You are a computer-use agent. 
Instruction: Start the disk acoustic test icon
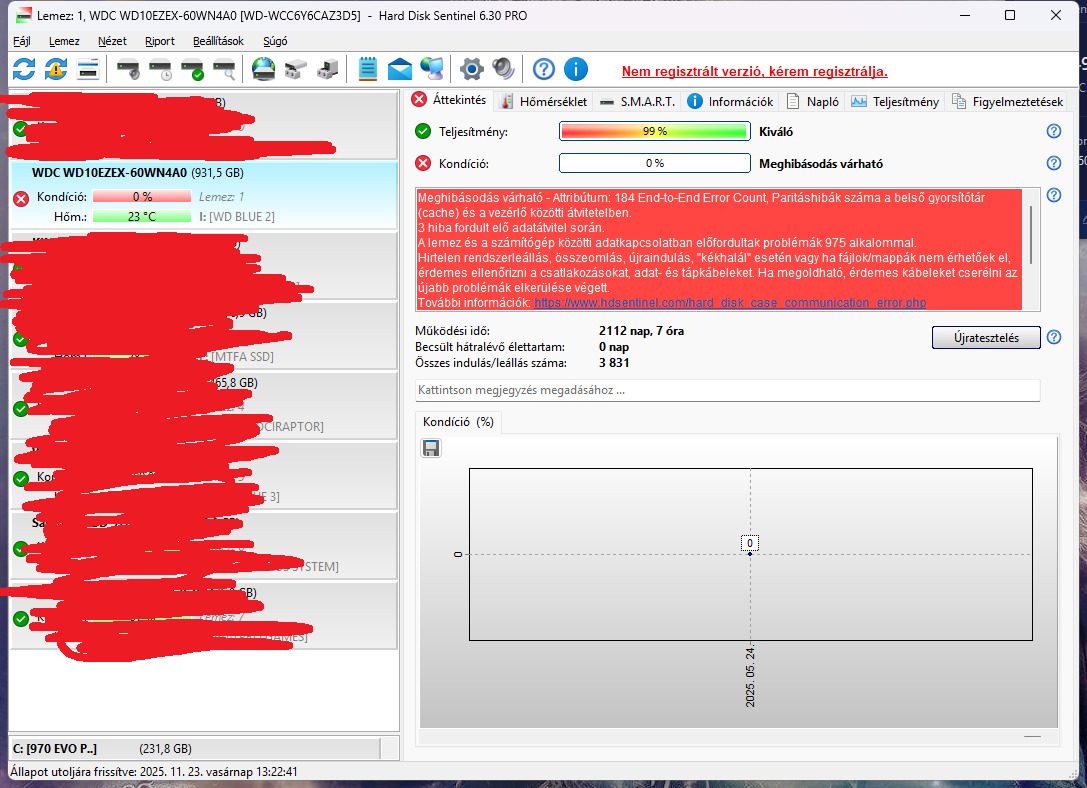[128, 69]
